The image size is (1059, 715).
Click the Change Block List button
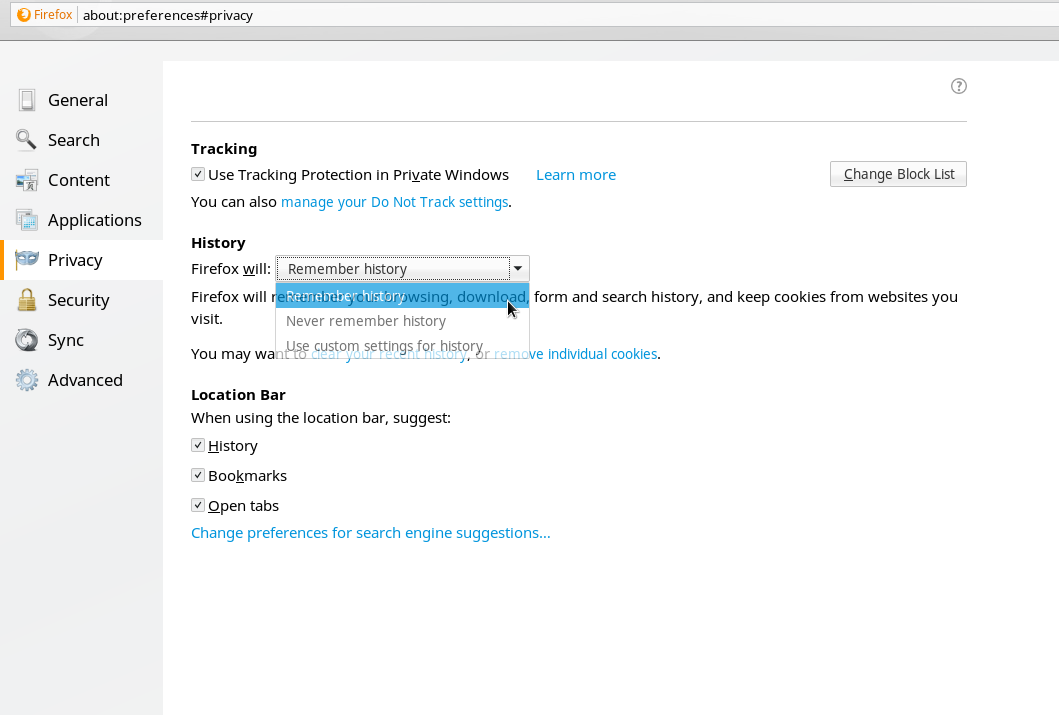point(898,174)
